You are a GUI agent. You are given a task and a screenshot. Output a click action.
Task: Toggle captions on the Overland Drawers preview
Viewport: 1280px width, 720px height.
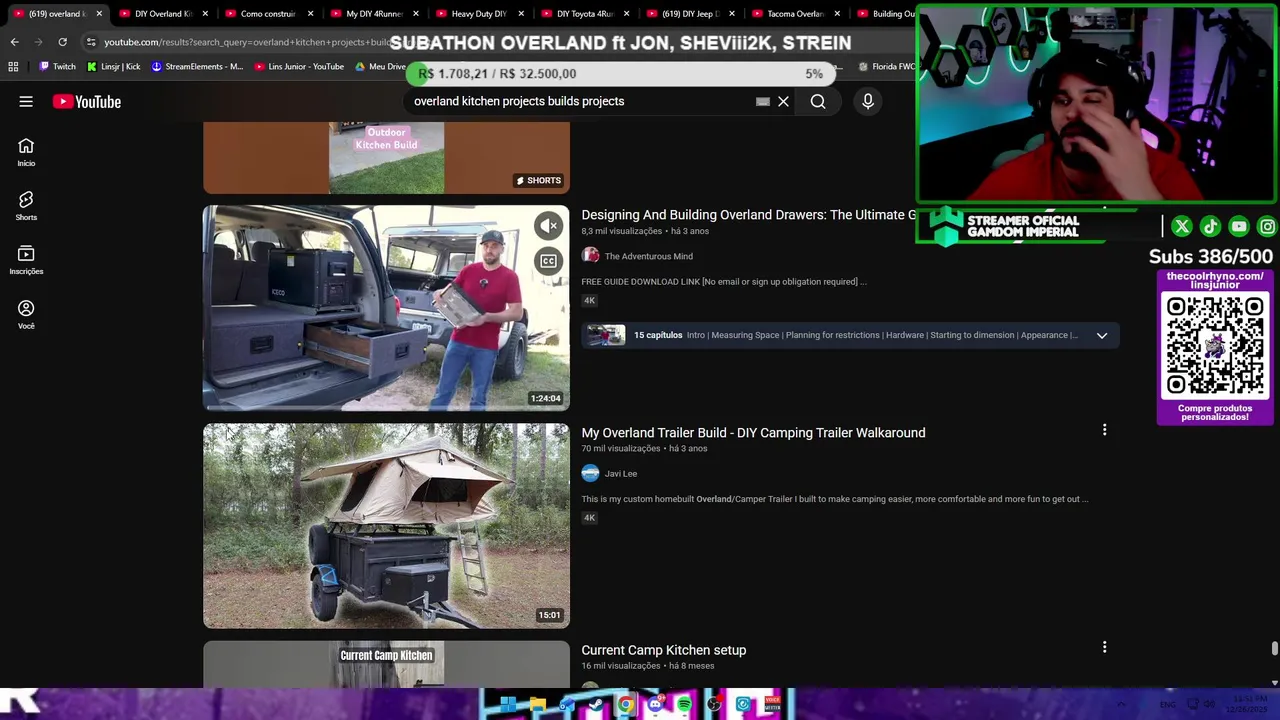point(549,261)
